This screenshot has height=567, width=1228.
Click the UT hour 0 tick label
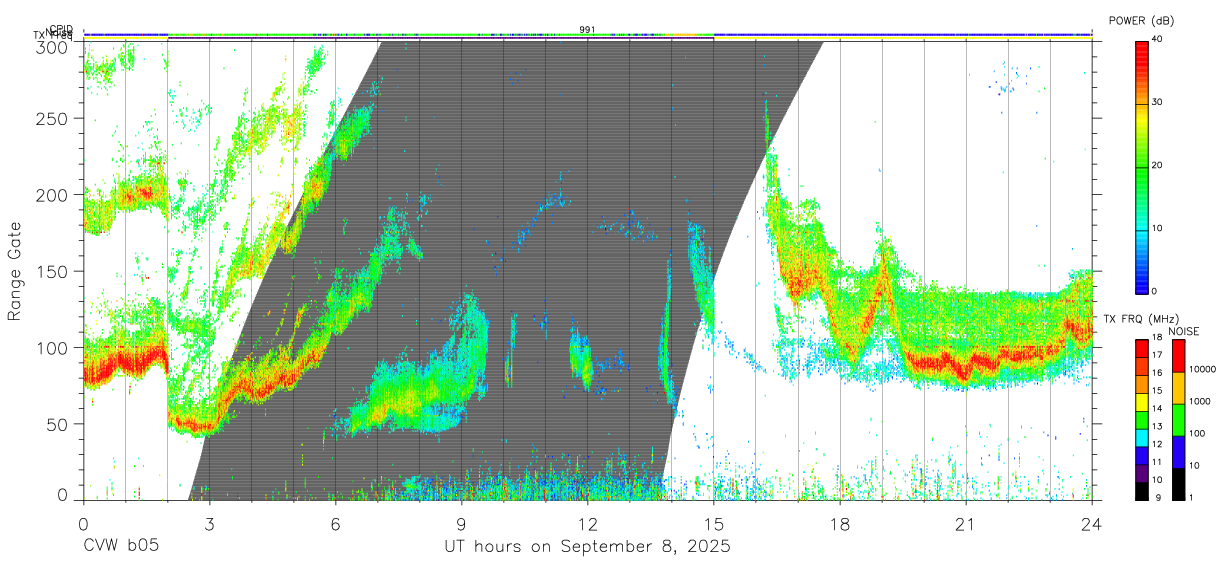[83, 523]
